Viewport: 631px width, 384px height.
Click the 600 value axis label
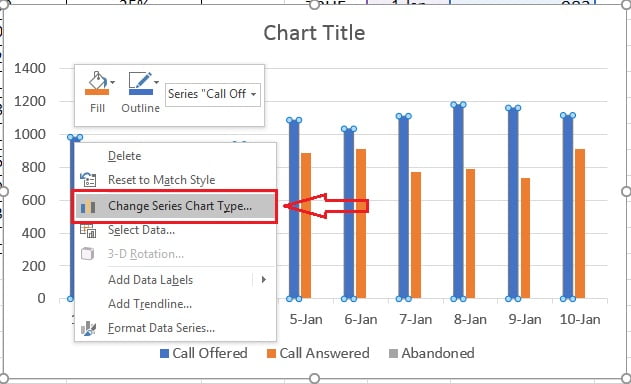pyautogui.click(x=34, y=200)
